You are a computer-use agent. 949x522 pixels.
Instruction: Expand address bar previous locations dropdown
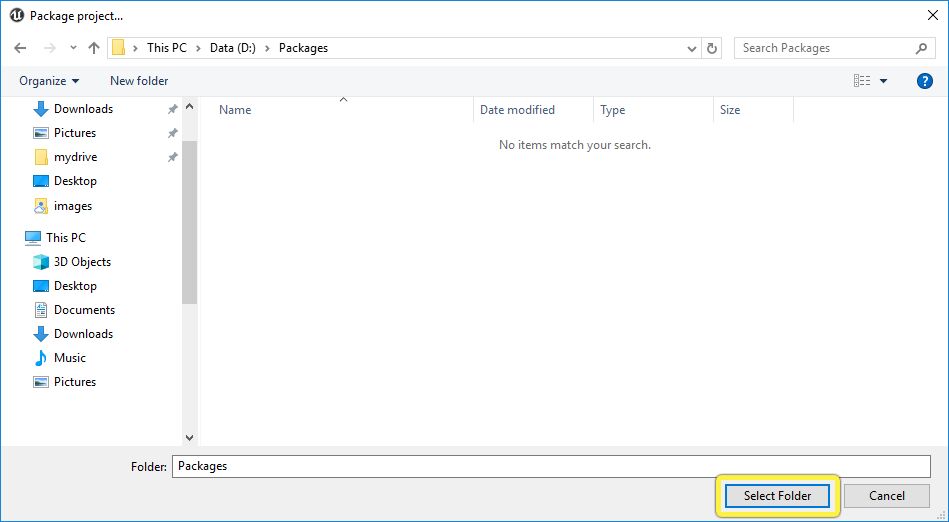pos(692,48)
